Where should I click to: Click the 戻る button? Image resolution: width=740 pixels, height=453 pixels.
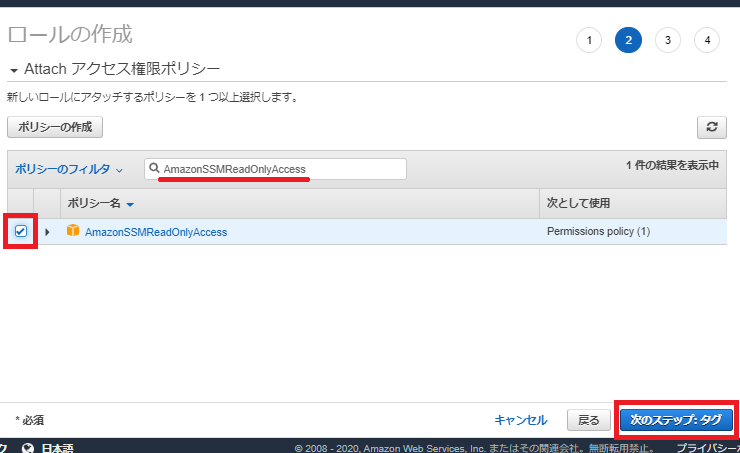(x=589, y=420)
